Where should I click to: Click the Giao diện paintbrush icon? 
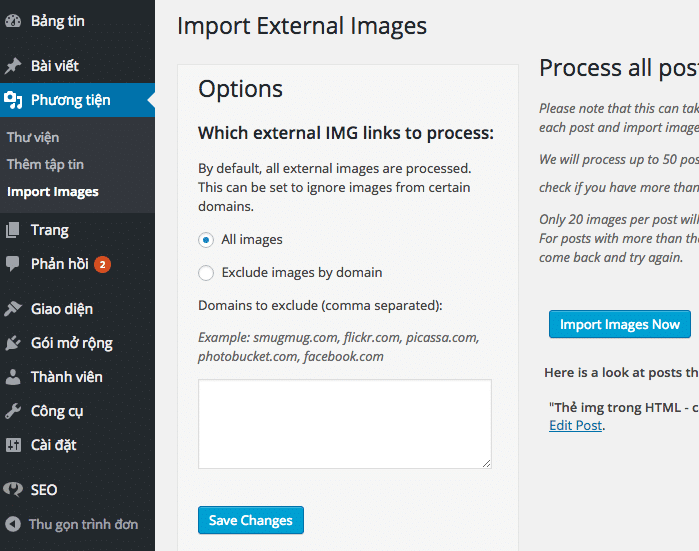click(13, 309)
